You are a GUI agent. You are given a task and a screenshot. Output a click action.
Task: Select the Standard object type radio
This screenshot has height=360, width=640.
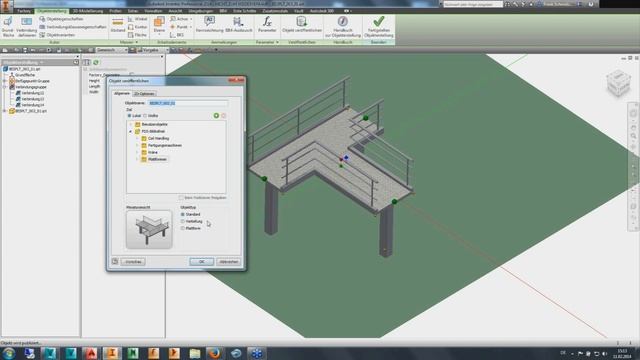coord(183,214)
